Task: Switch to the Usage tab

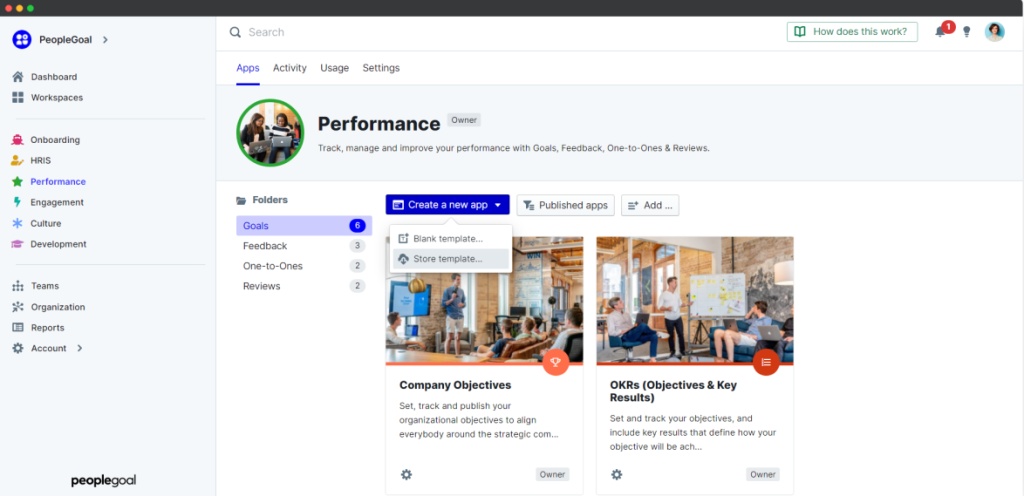Action: click(334, 68)
